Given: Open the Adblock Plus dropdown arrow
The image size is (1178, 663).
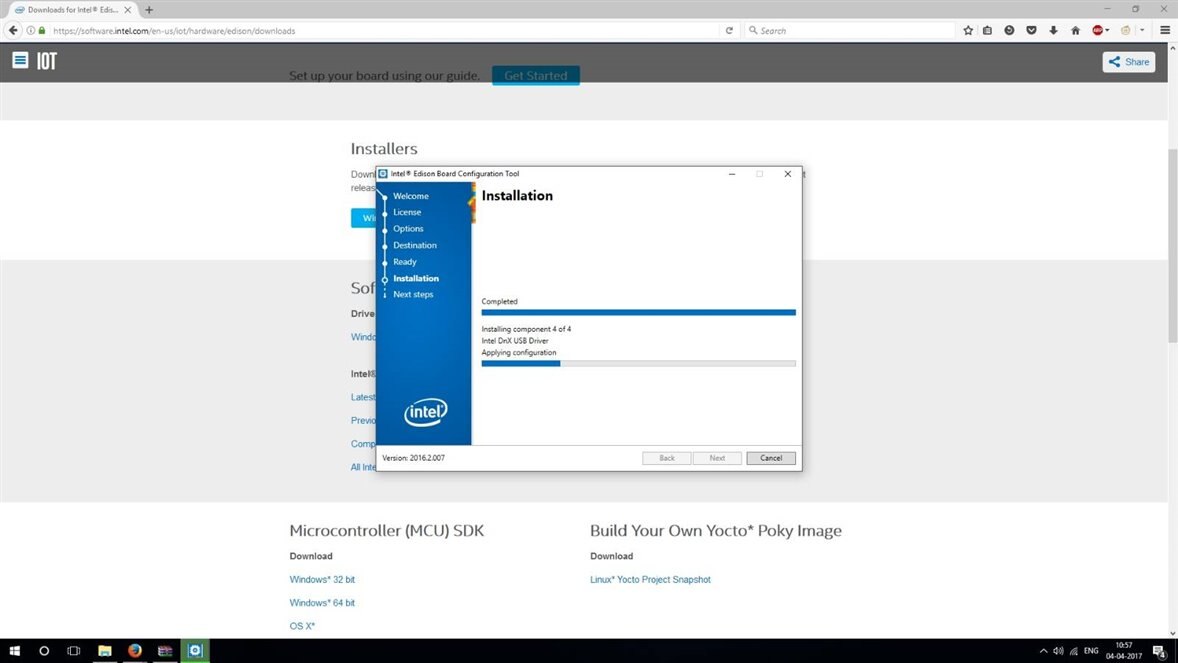Looking at the screenshot, I should [x=1107, y=31].
